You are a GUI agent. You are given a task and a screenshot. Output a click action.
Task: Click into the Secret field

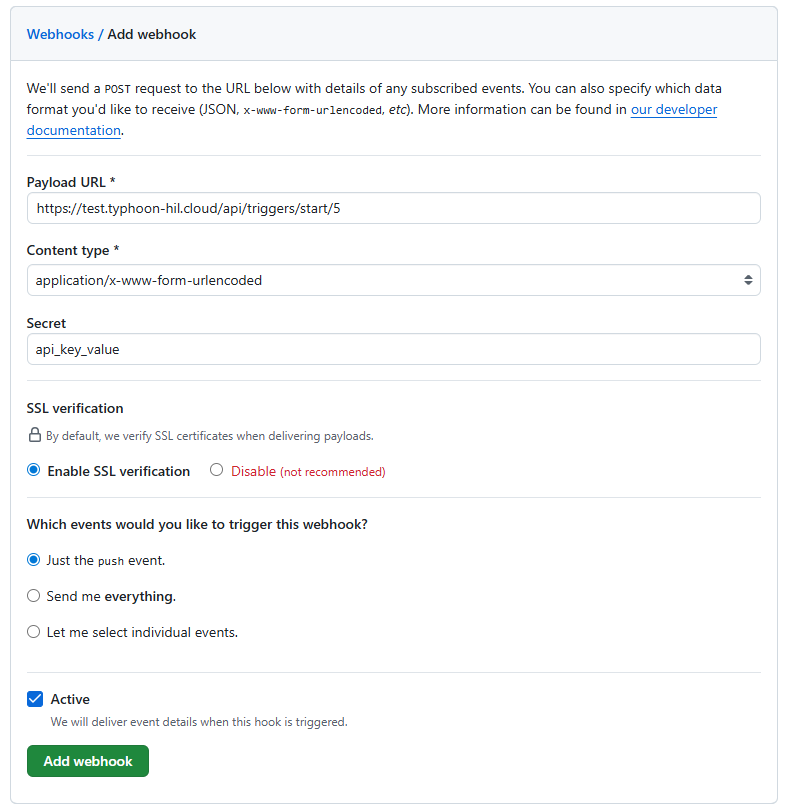coord(393,349)
